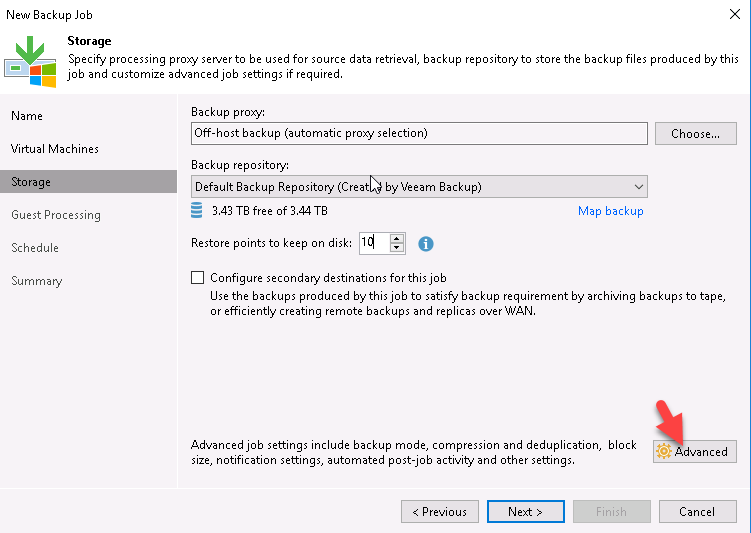Increase restore points with up arrow
This screenshot has width=751, height=533.
[397, 238]
